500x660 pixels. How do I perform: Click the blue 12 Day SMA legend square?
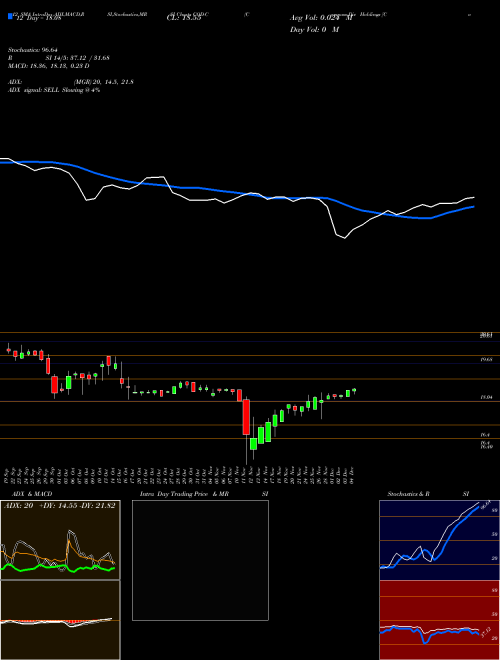click(x=10, y=16)
